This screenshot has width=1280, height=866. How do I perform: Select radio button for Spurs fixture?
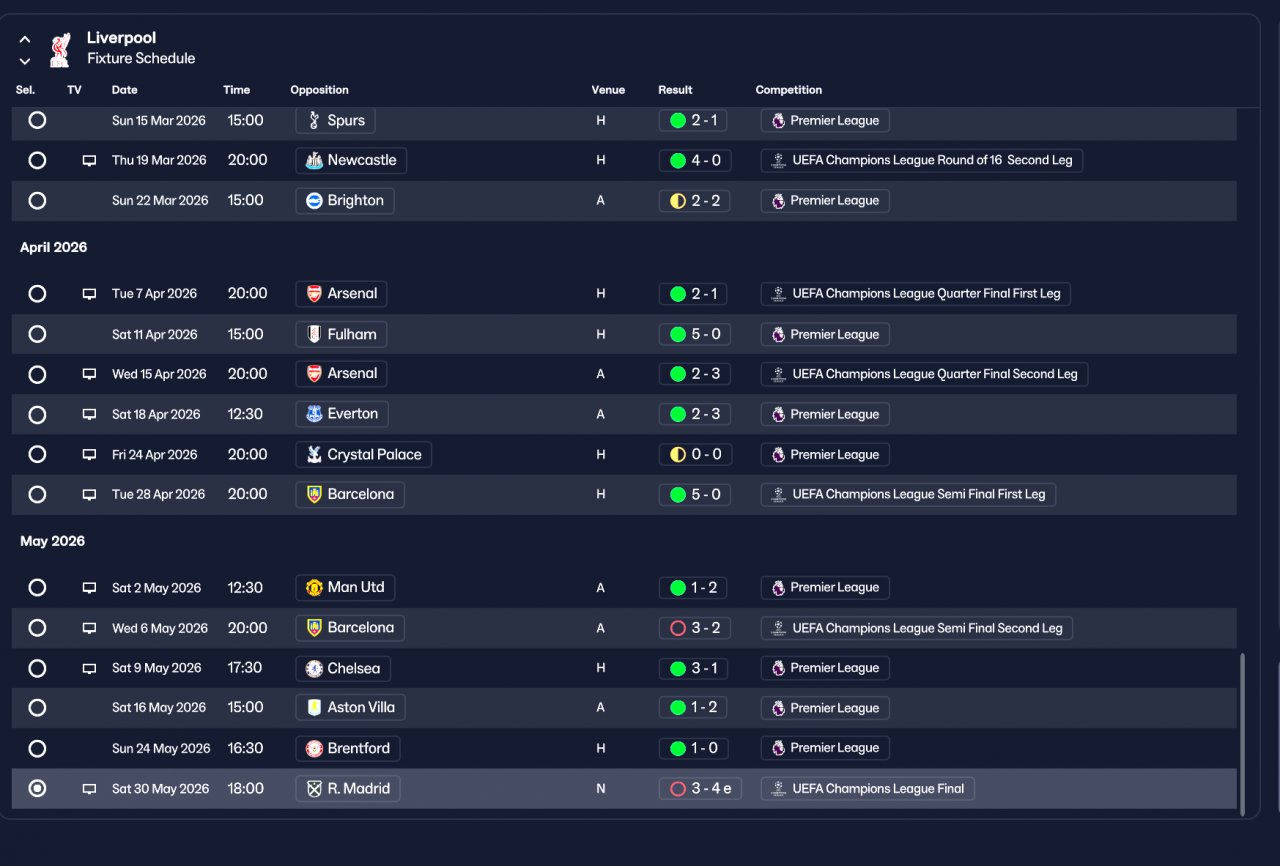pos(37,120)
